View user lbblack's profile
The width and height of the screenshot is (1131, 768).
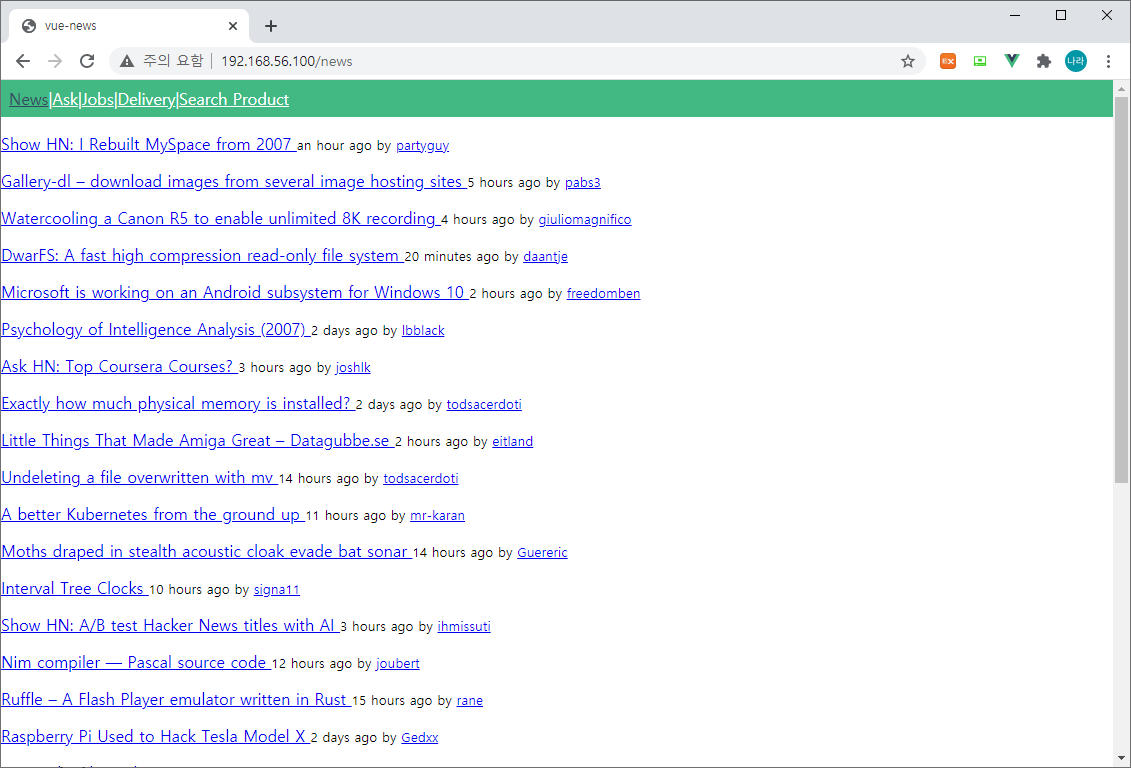coord(423,330)
